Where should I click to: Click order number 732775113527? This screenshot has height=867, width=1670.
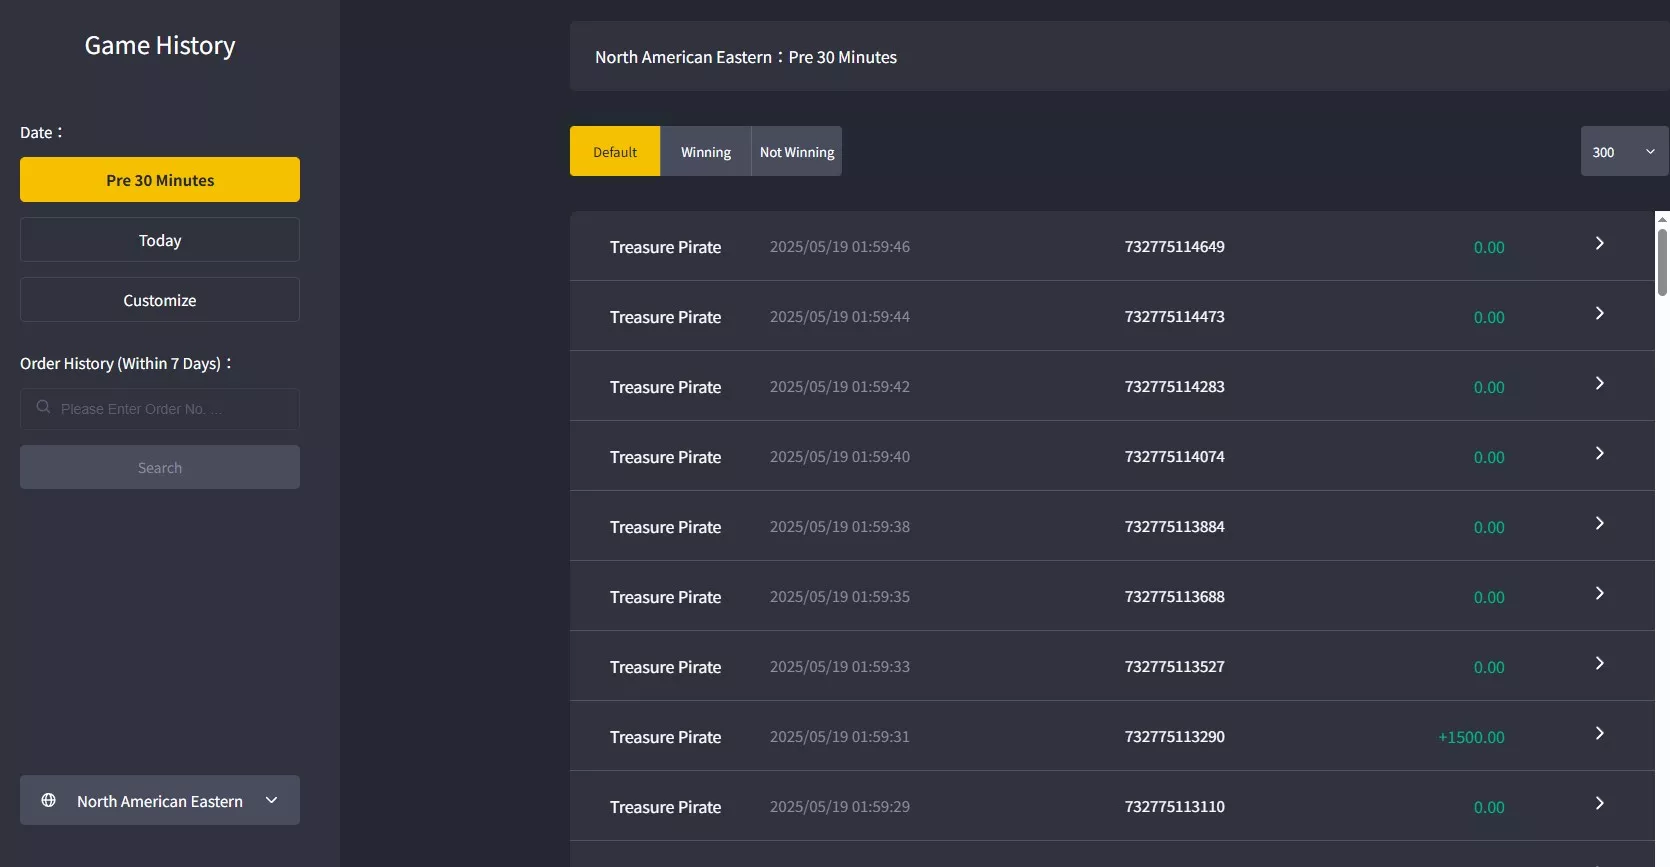(1174, 667)
